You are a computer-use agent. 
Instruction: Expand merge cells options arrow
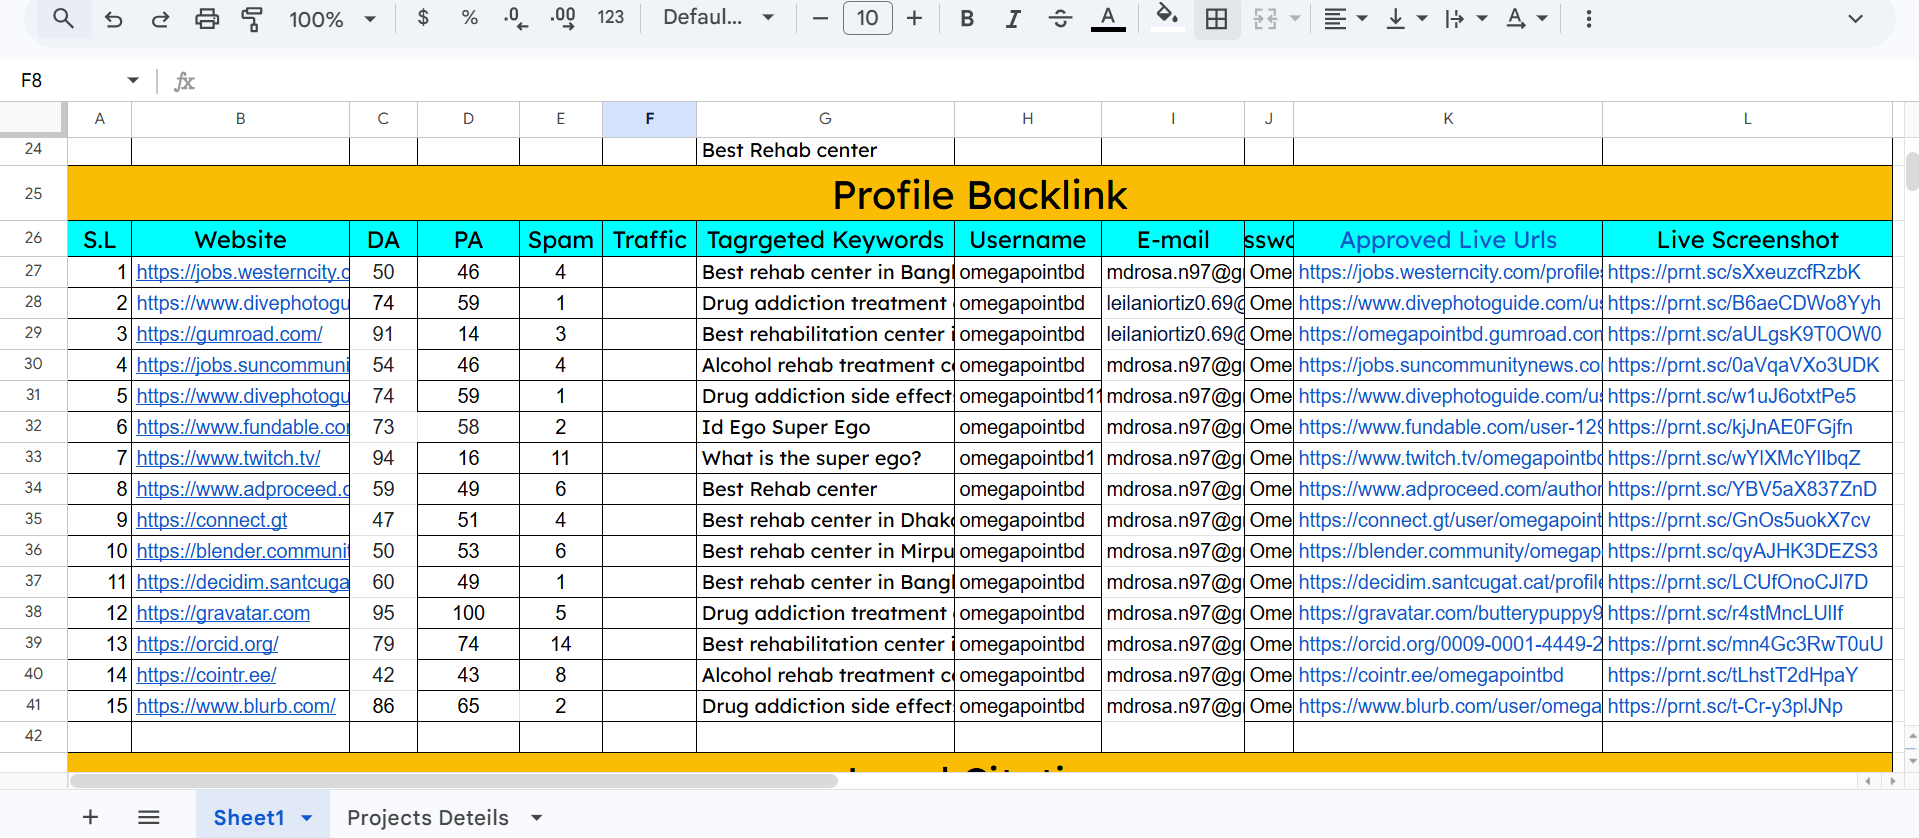[1295, 18]
